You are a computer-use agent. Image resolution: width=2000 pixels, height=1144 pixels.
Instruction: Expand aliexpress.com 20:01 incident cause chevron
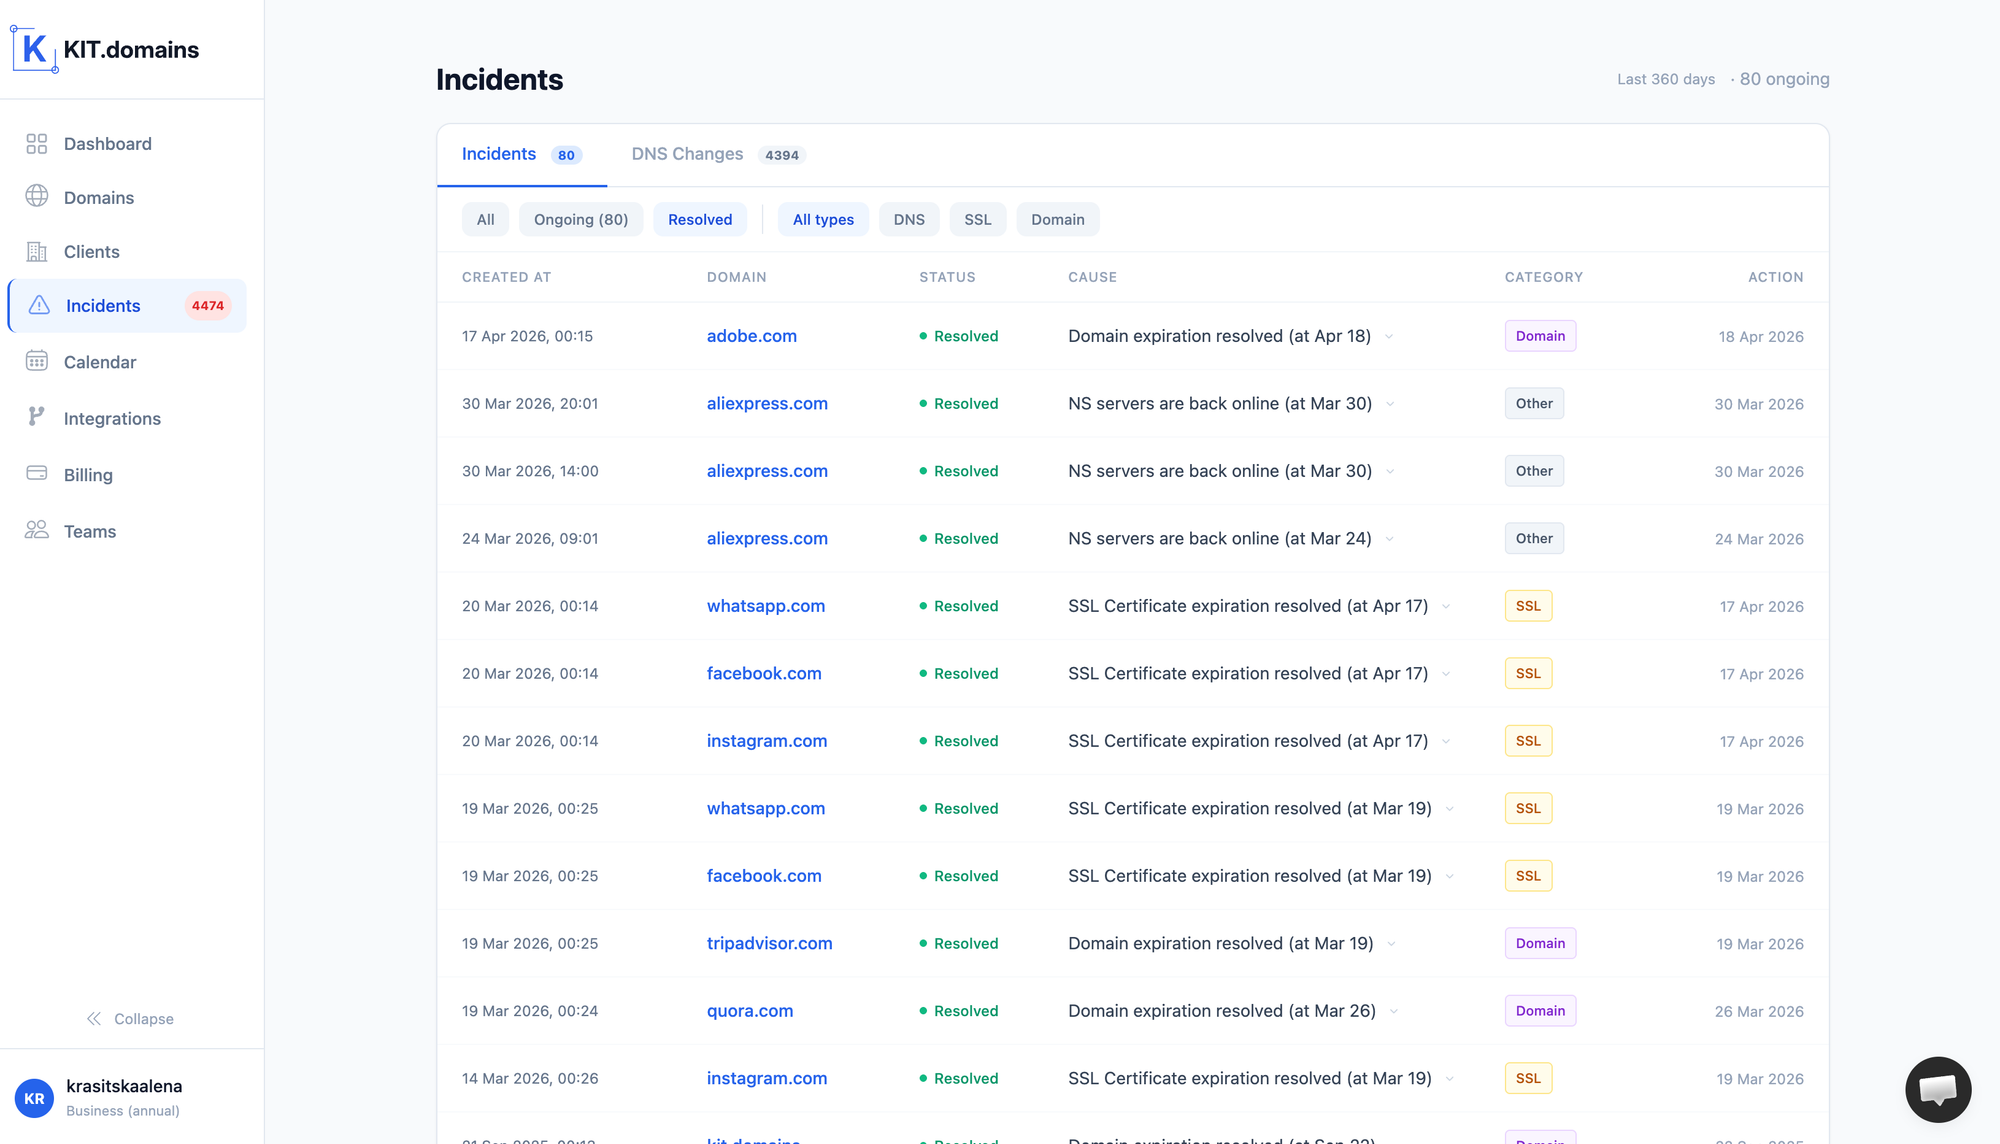point(1390,404)
